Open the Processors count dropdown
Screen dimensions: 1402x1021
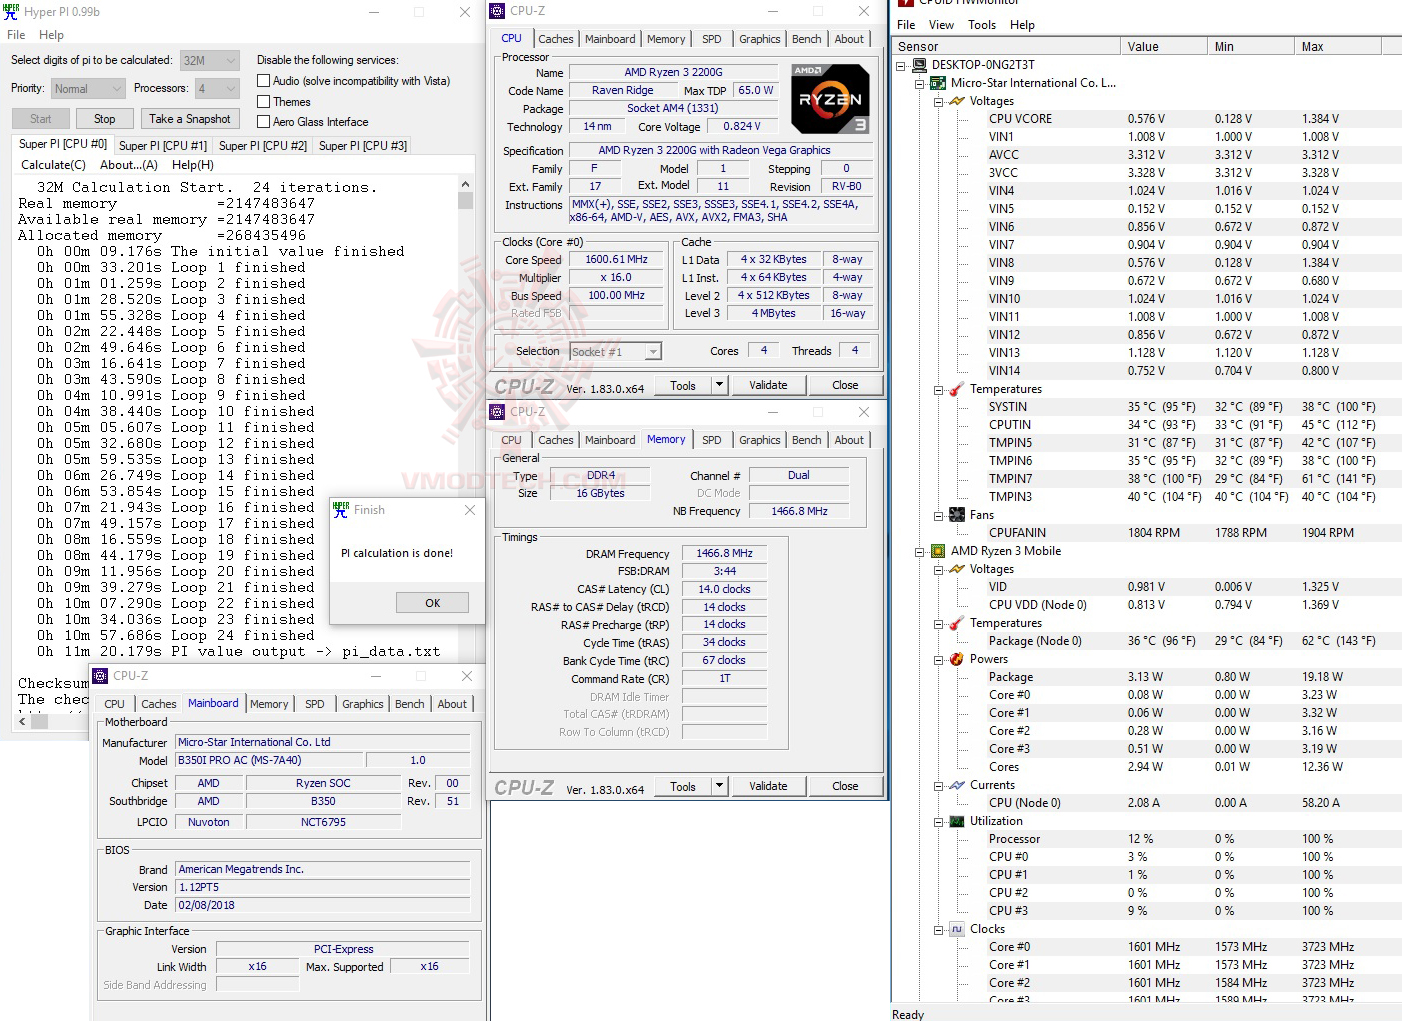pyautogui.click(x=217, y=89)
